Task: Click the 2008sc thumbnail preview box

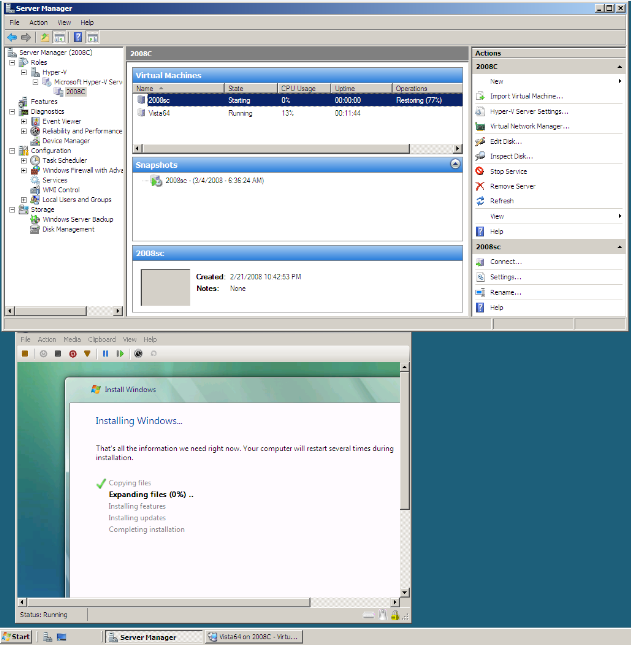Action: pos(165,287)
